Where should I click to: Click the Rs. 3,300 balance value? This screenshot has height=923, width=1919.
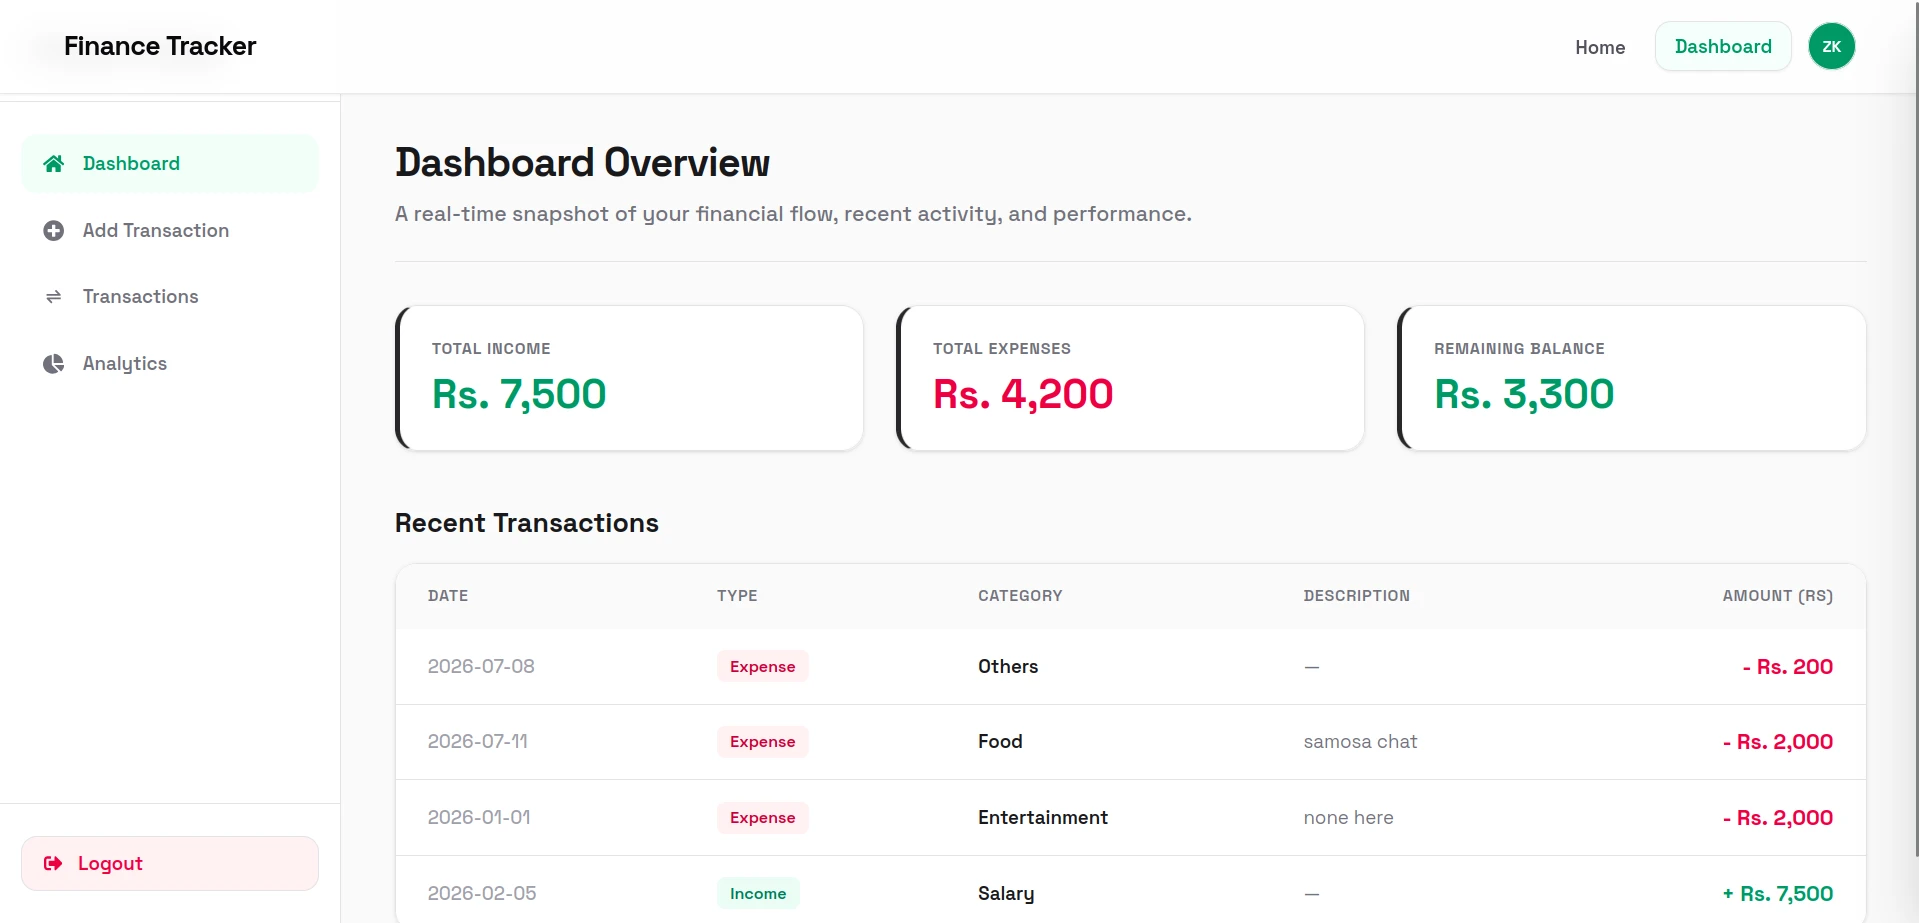1524,394
